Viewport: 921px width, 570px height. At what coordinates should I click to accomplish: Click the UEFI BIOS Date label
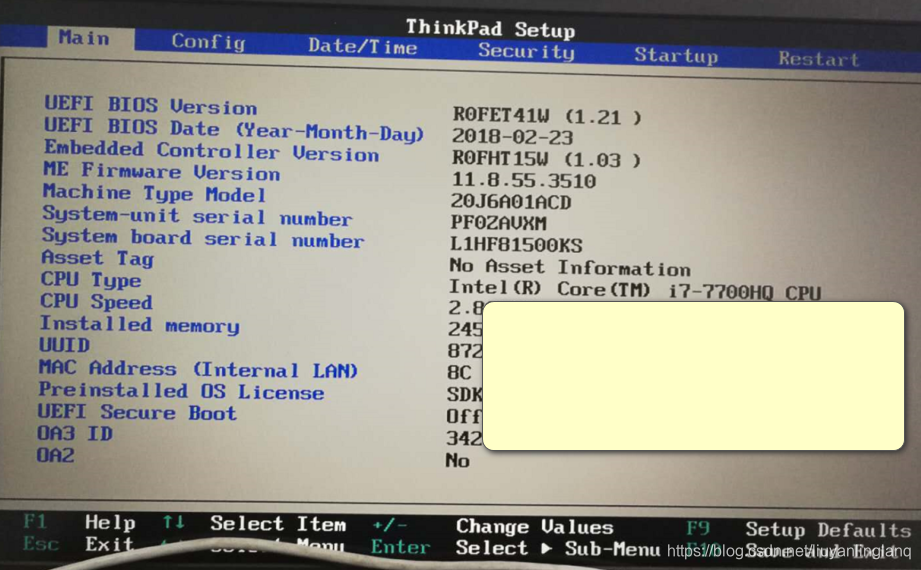coord(234,129)
